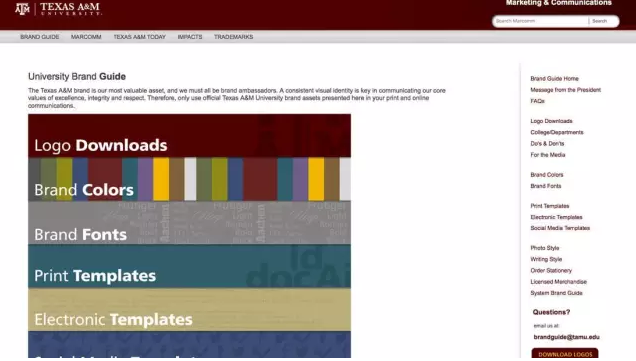
Task: Open the Print Templates banner
Action: 189,266
